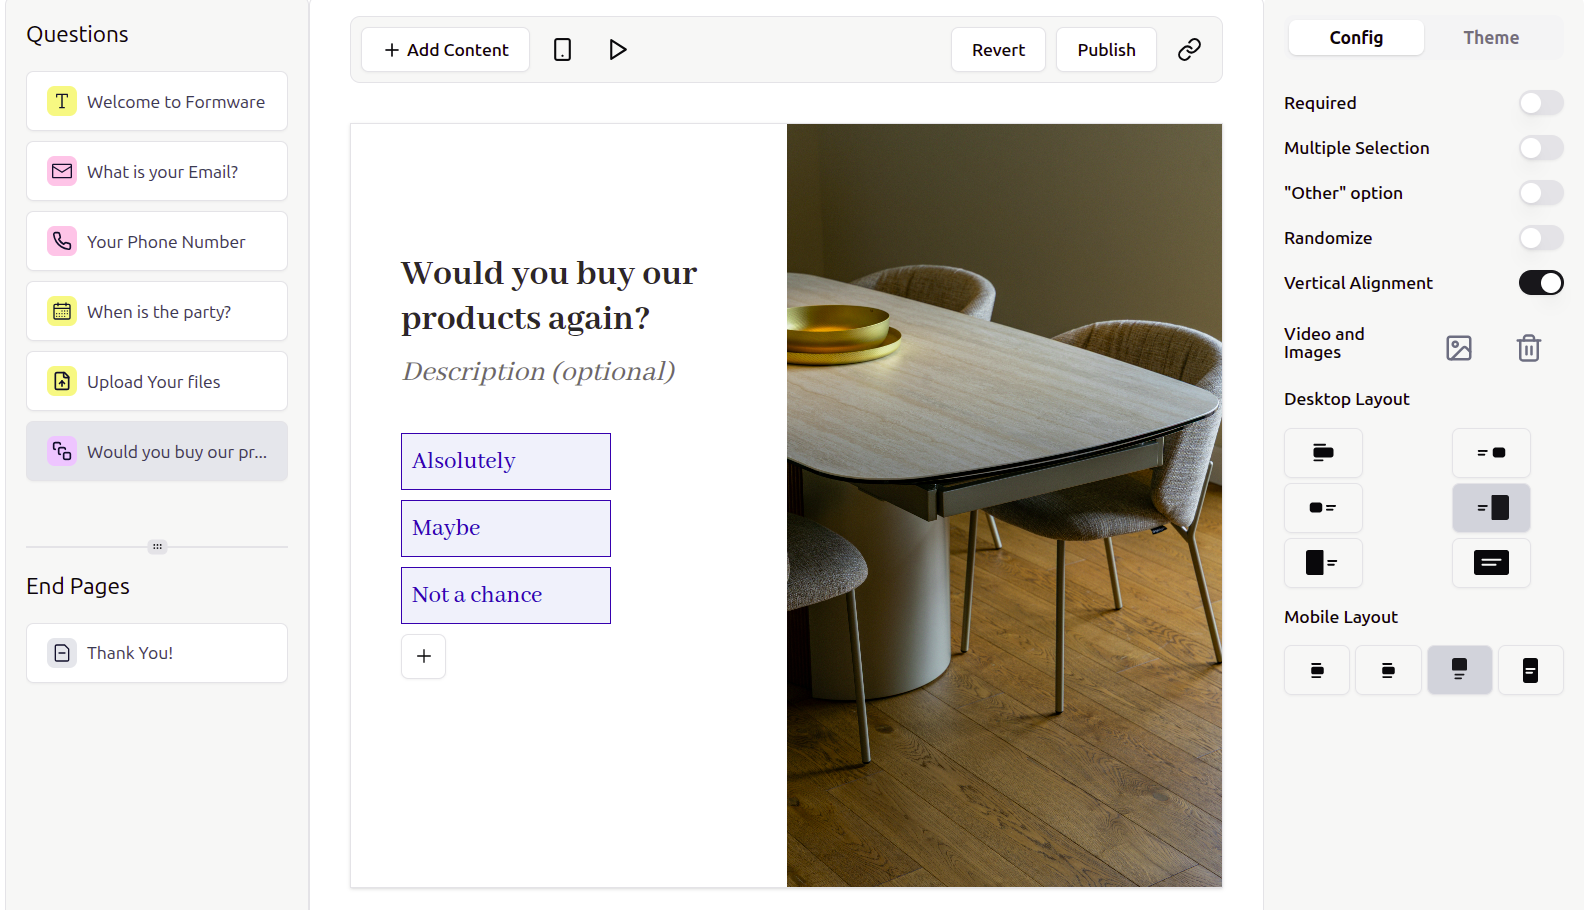
Task: Choose the first mobile layout option
Action: tap(1316, 670)
